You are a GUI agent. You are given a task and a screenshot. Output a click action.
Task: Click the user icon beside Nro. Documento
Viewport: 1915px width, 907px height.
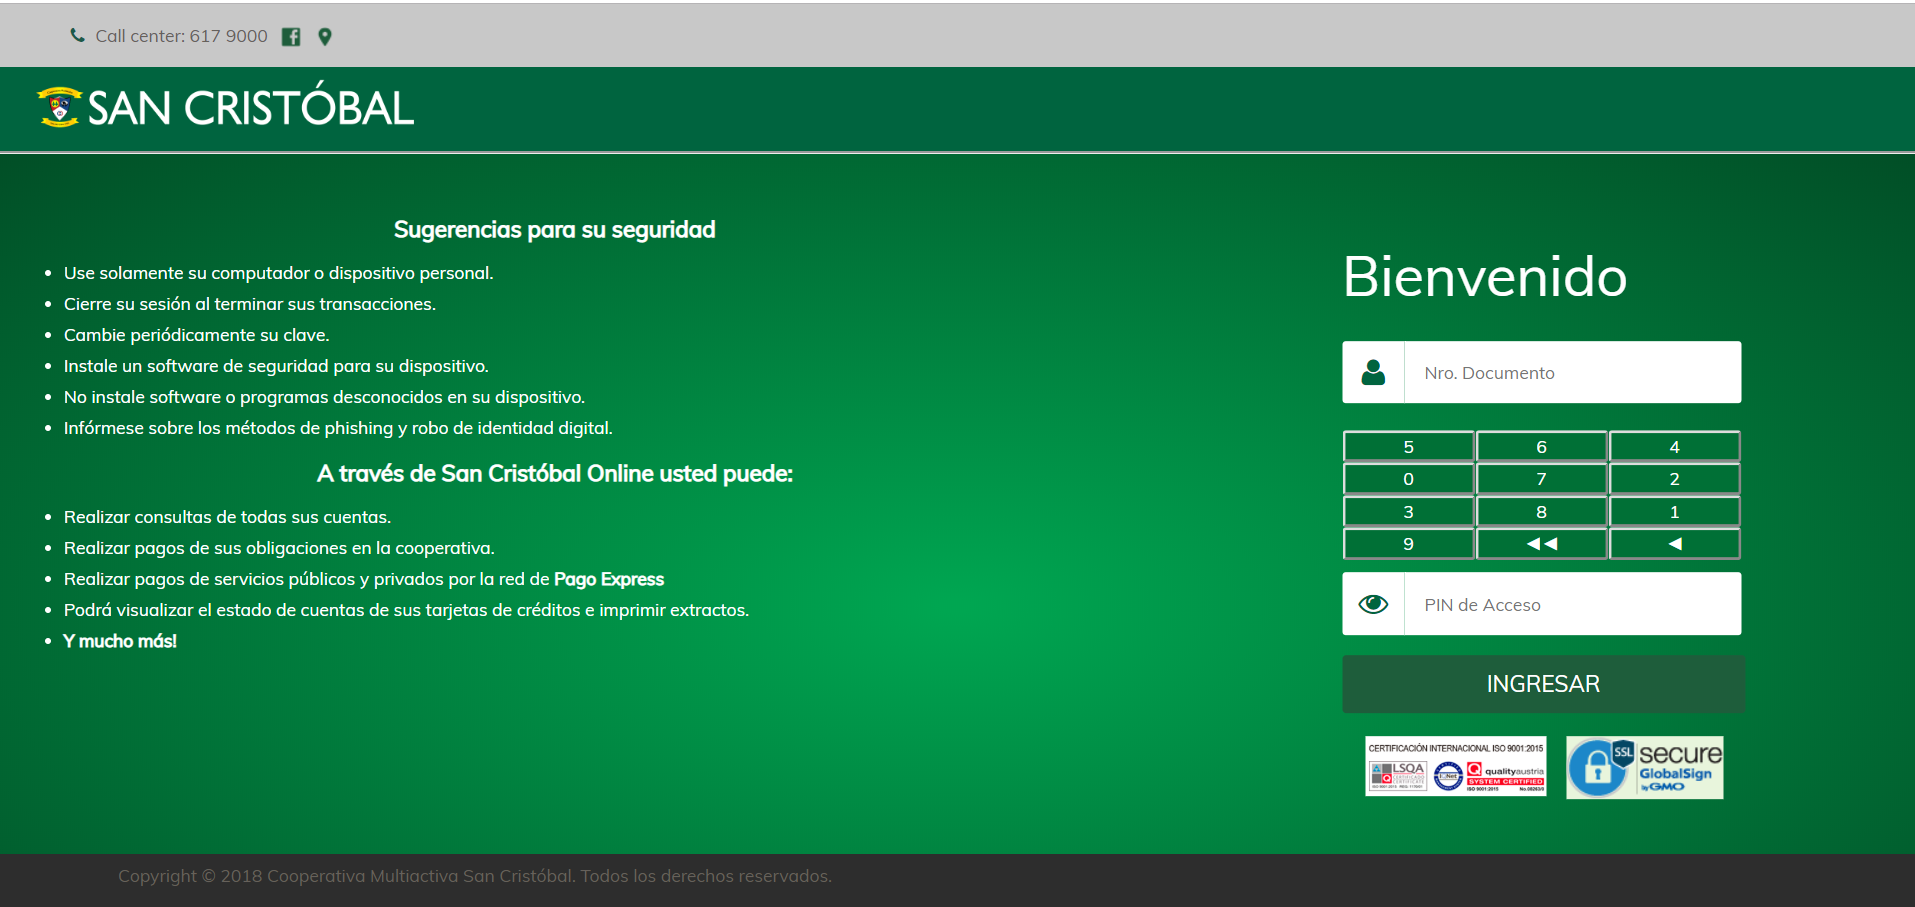1374,373
